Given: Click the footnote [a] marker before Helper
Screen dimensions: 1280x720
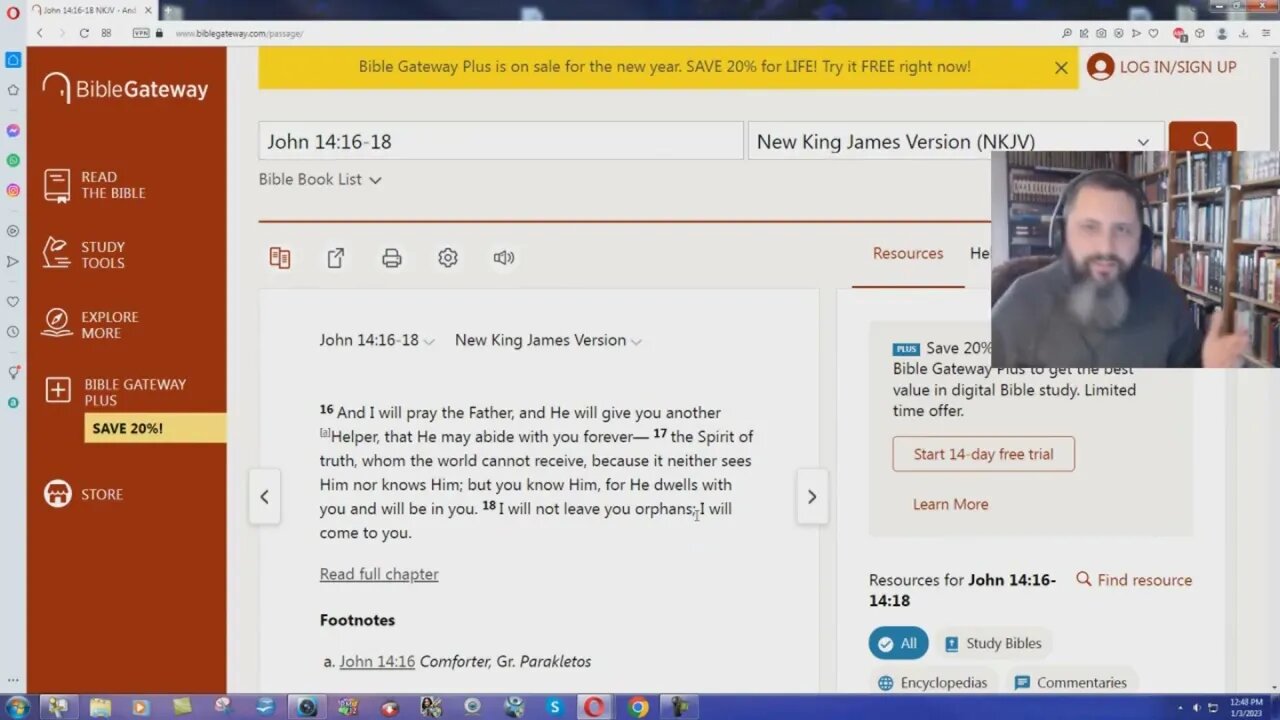Looking at the screenshot, I should coord(325,433).
